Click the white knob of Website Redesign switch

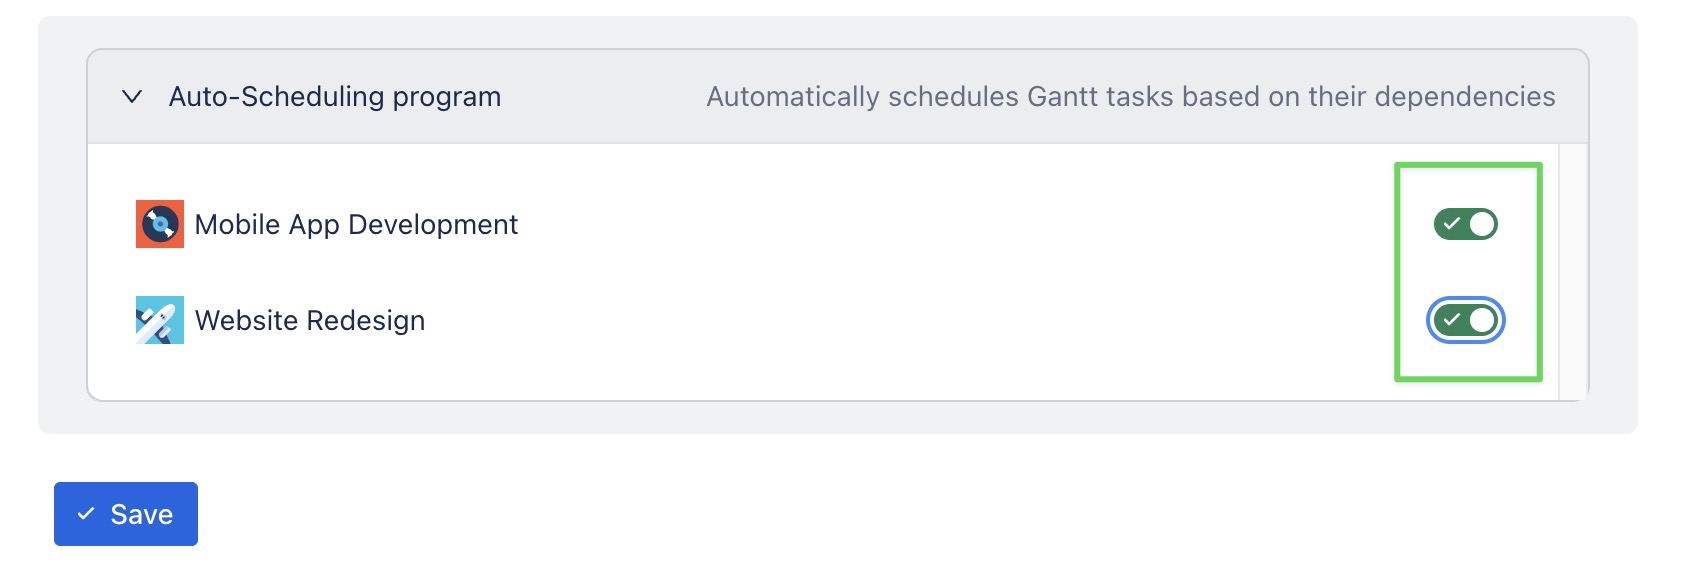(x=1482, y=320)
